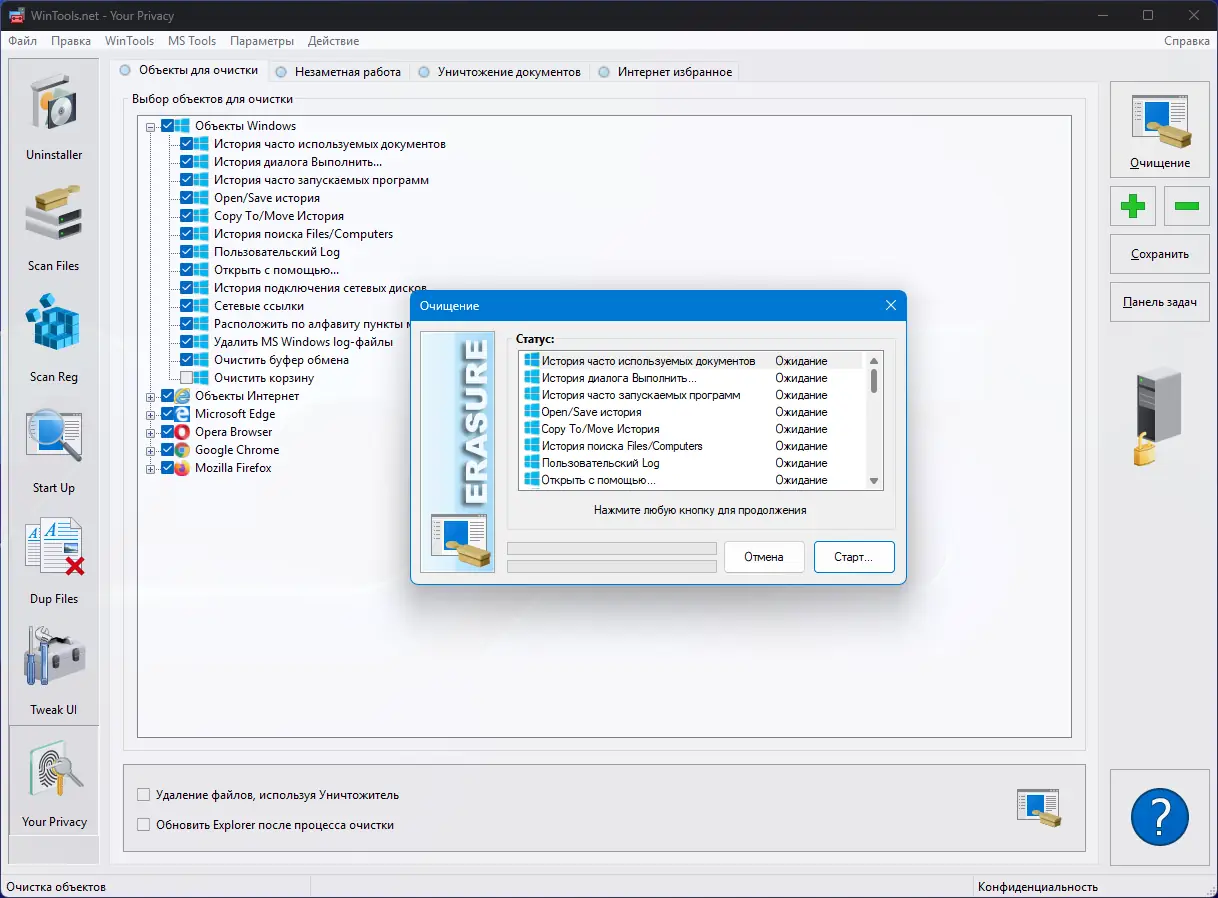Open help with blue question mark

coord(1160,817)
